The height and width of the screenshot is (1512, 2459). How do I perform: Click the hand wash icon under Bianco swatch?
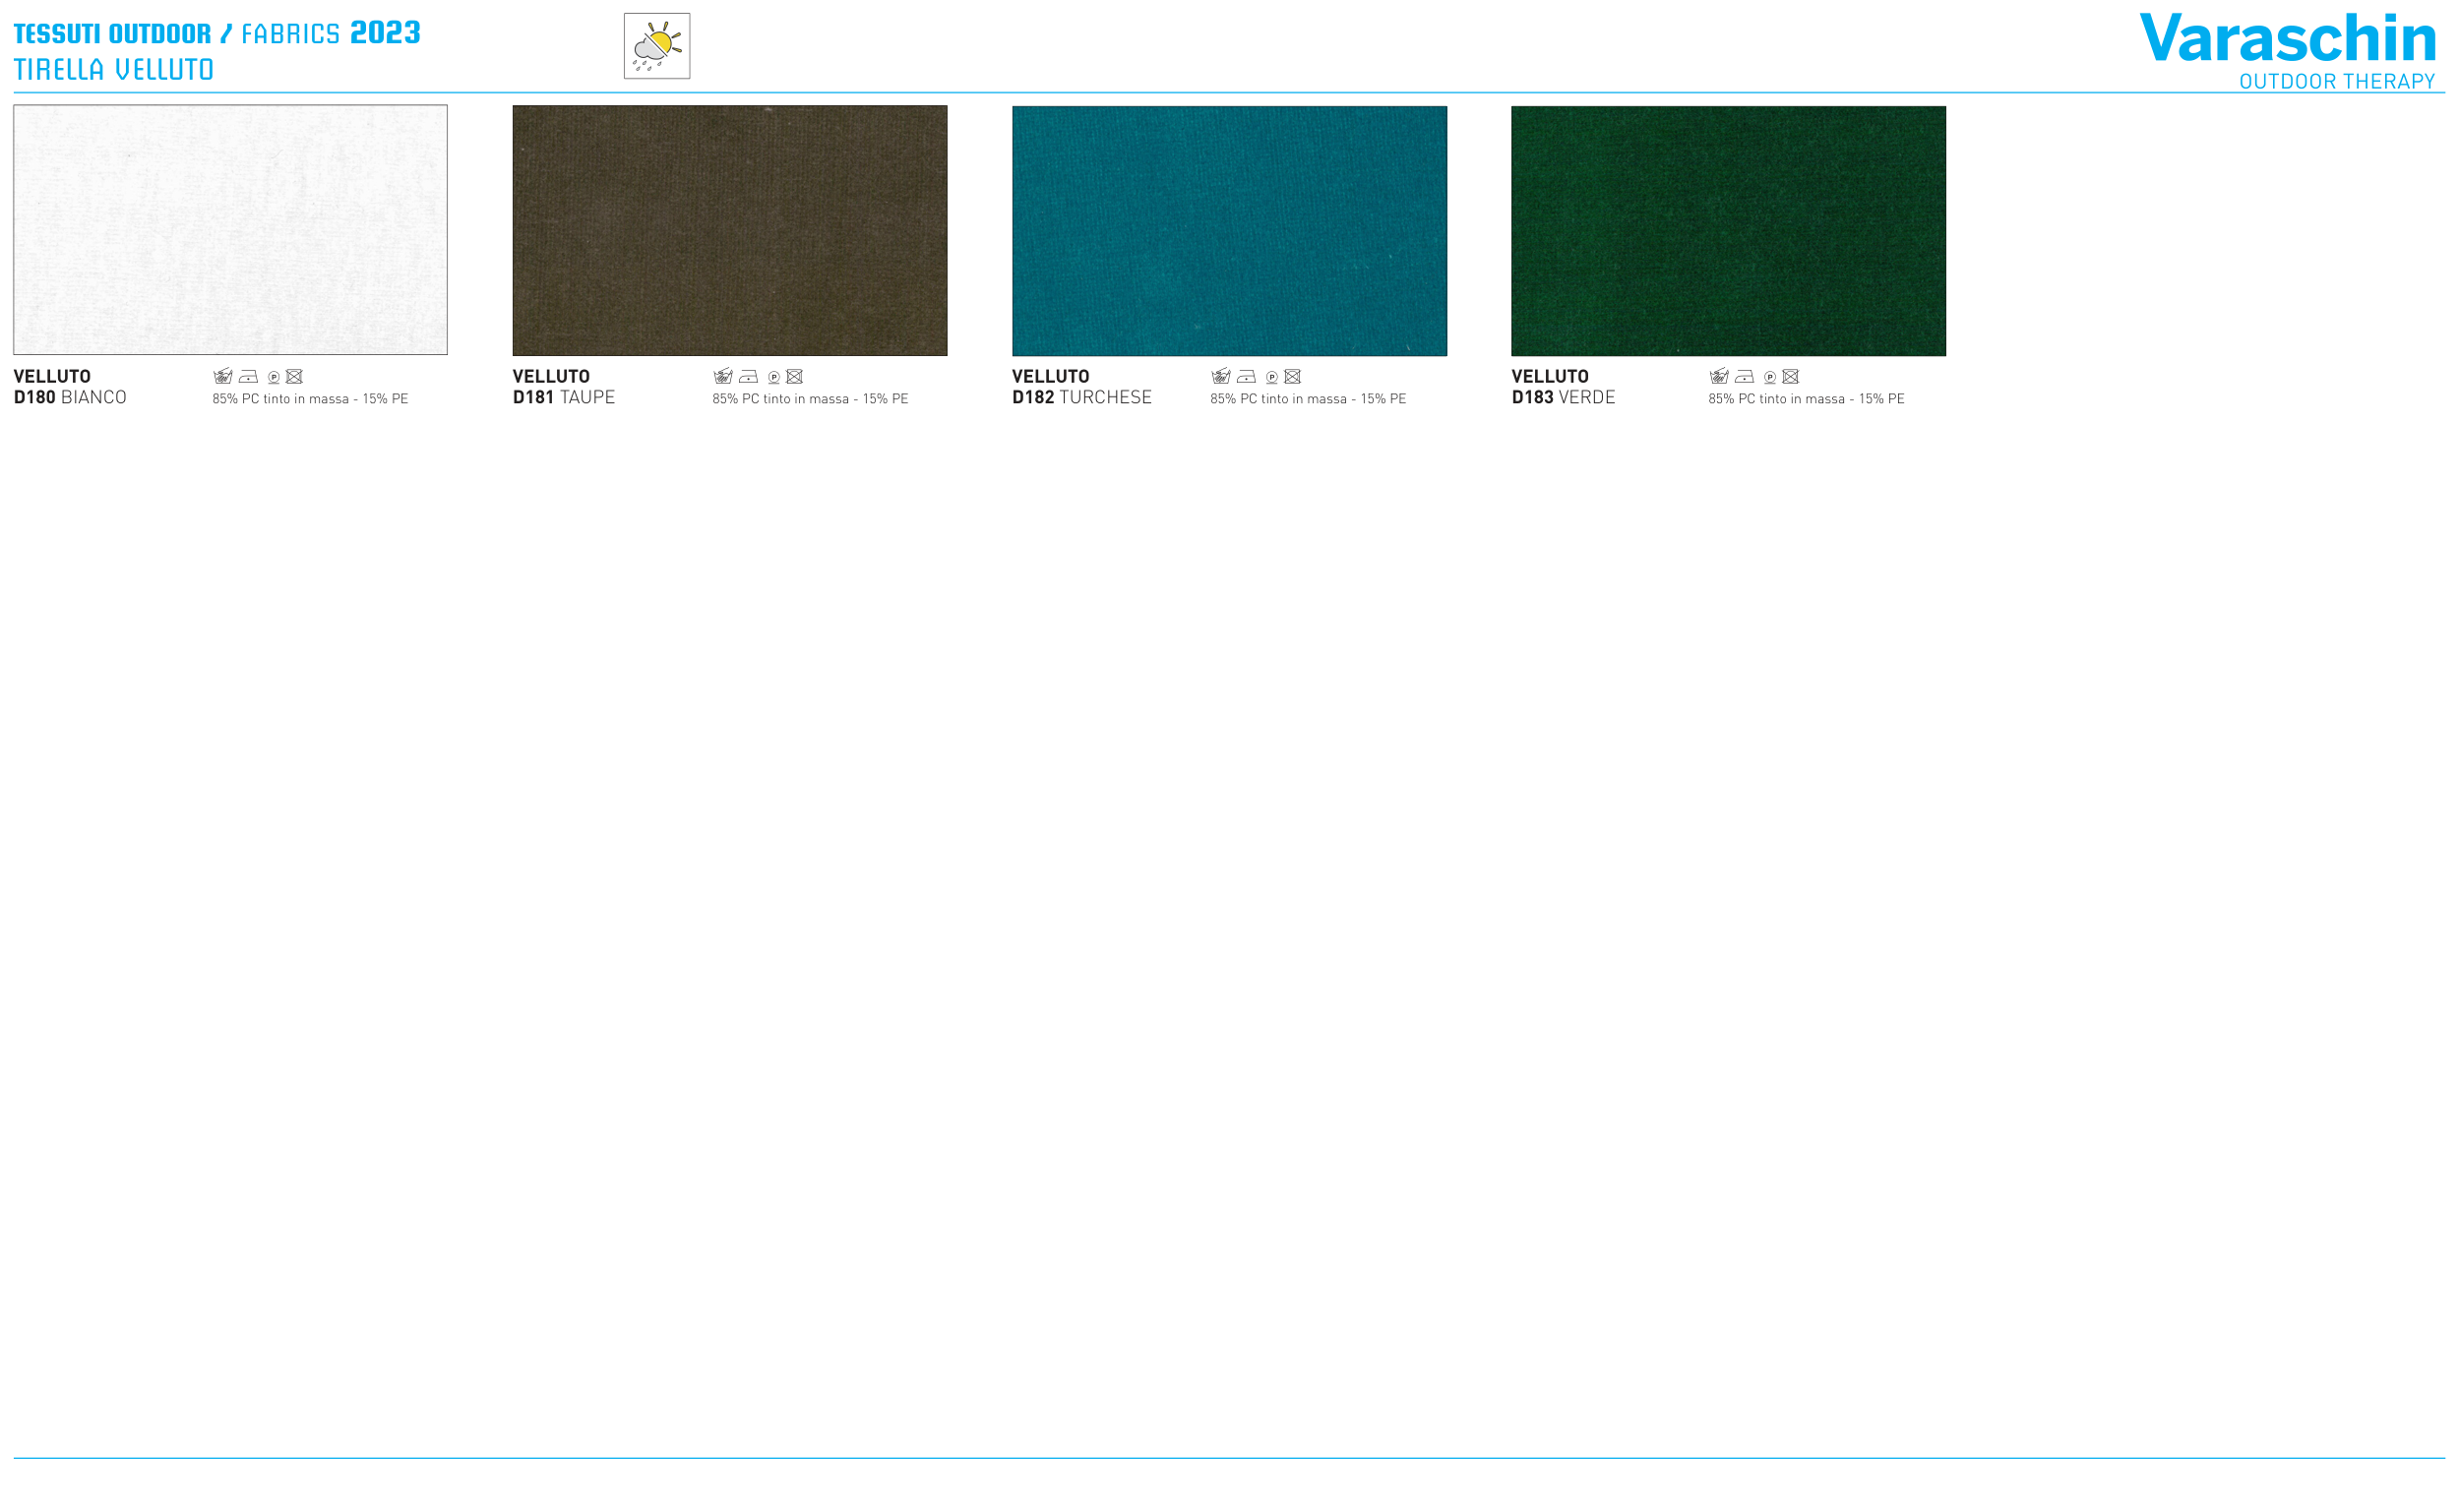[222, 376]
